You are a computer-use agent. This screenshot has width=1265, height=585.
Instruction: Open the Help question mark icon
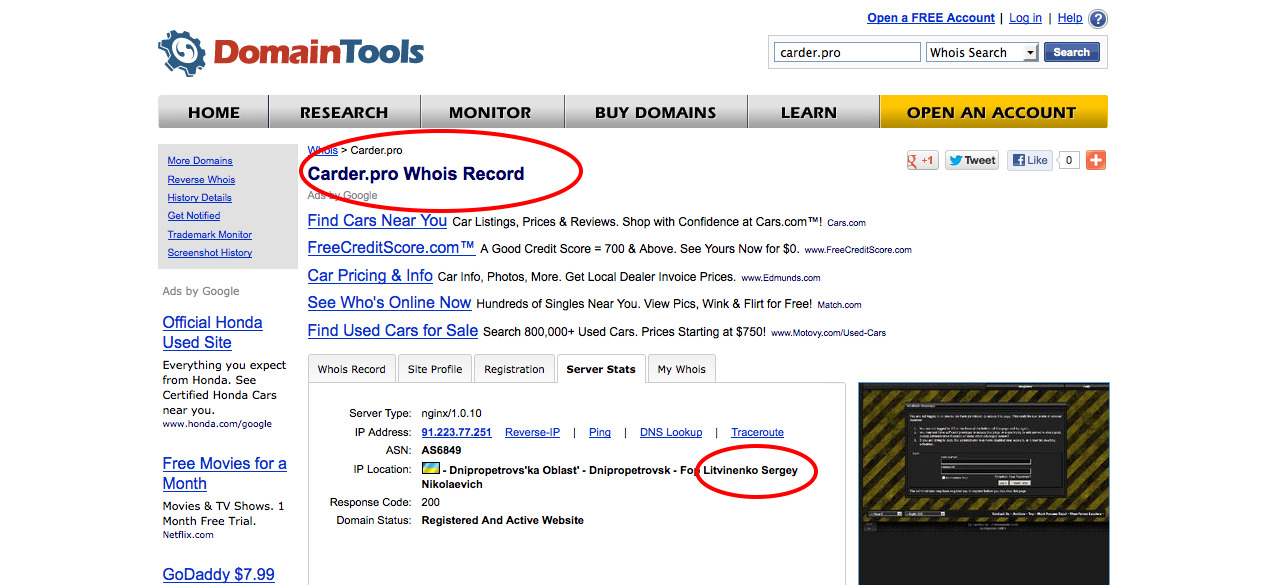point(1098,19)
